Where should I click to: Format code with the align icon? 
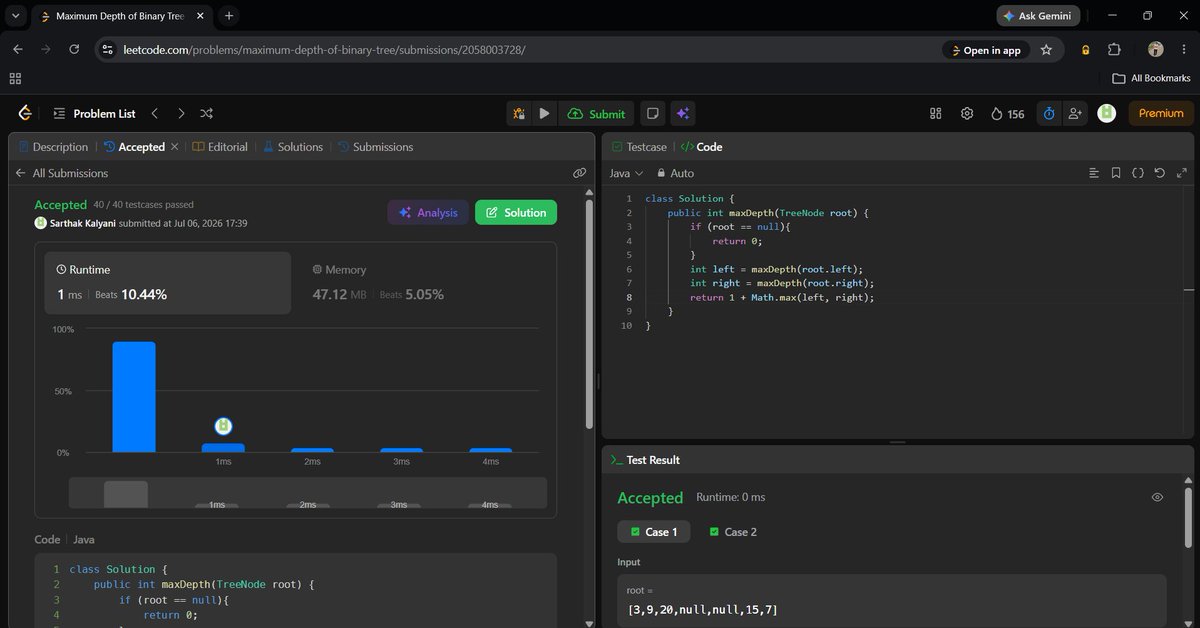[1093, 173]
